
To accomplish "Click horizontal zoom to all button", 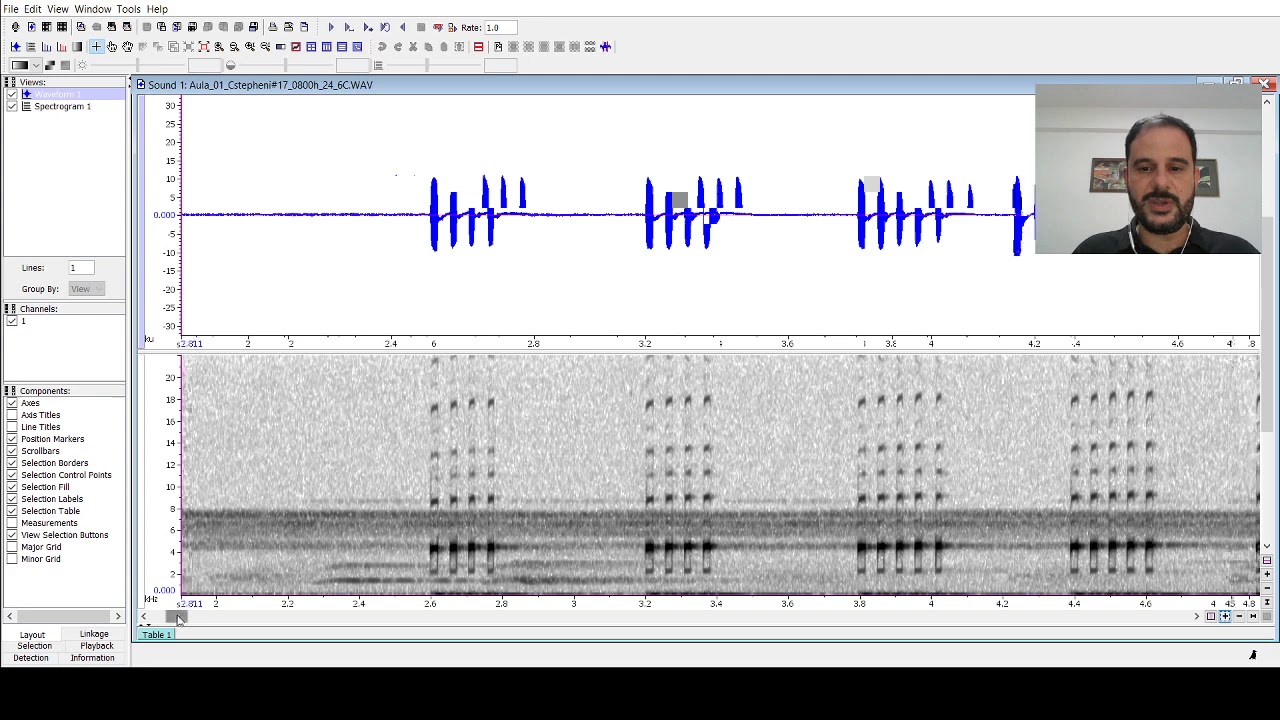I will (x=1253, y=616).
